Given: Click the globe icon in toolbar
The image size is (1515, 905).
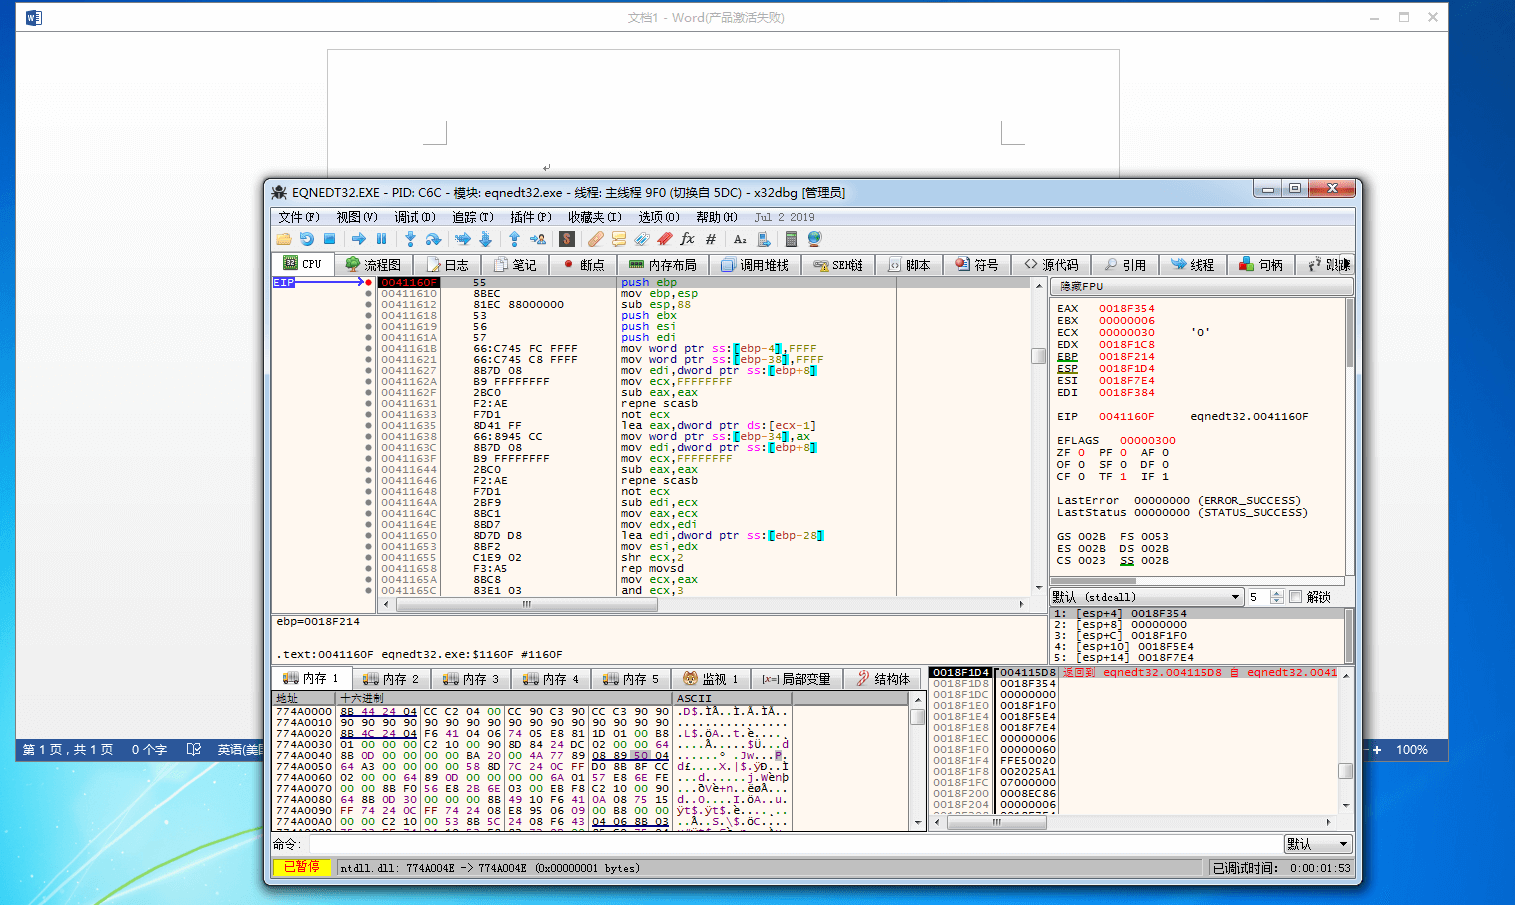Looking at the screenshot, I should (814, 239).
